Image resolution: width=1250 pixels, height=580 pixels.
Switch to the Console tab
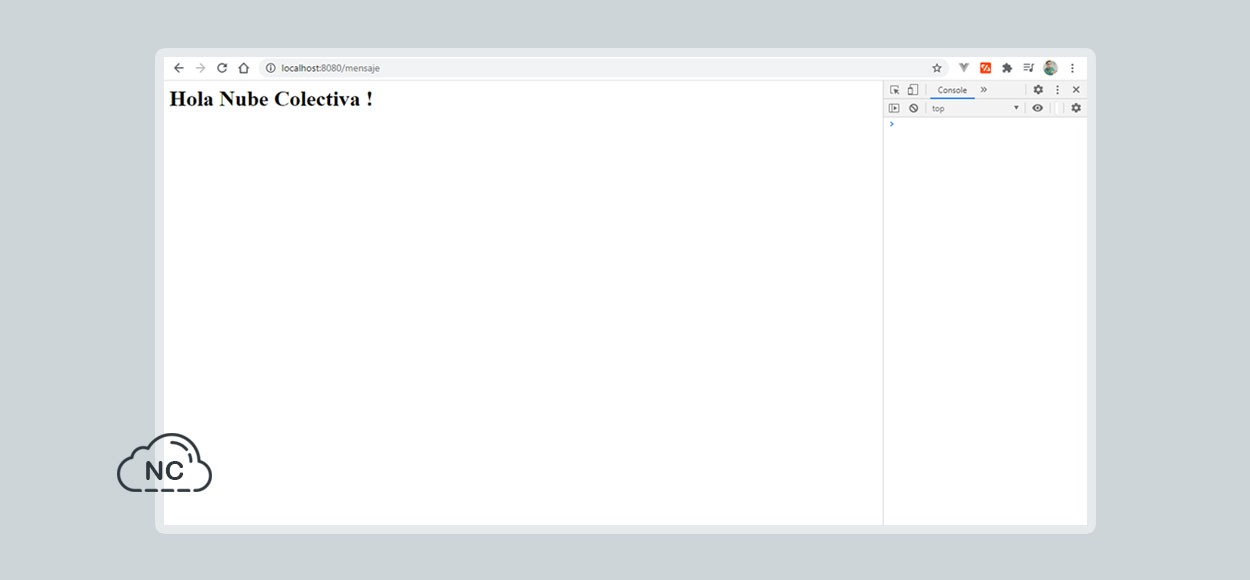point(952,90)
